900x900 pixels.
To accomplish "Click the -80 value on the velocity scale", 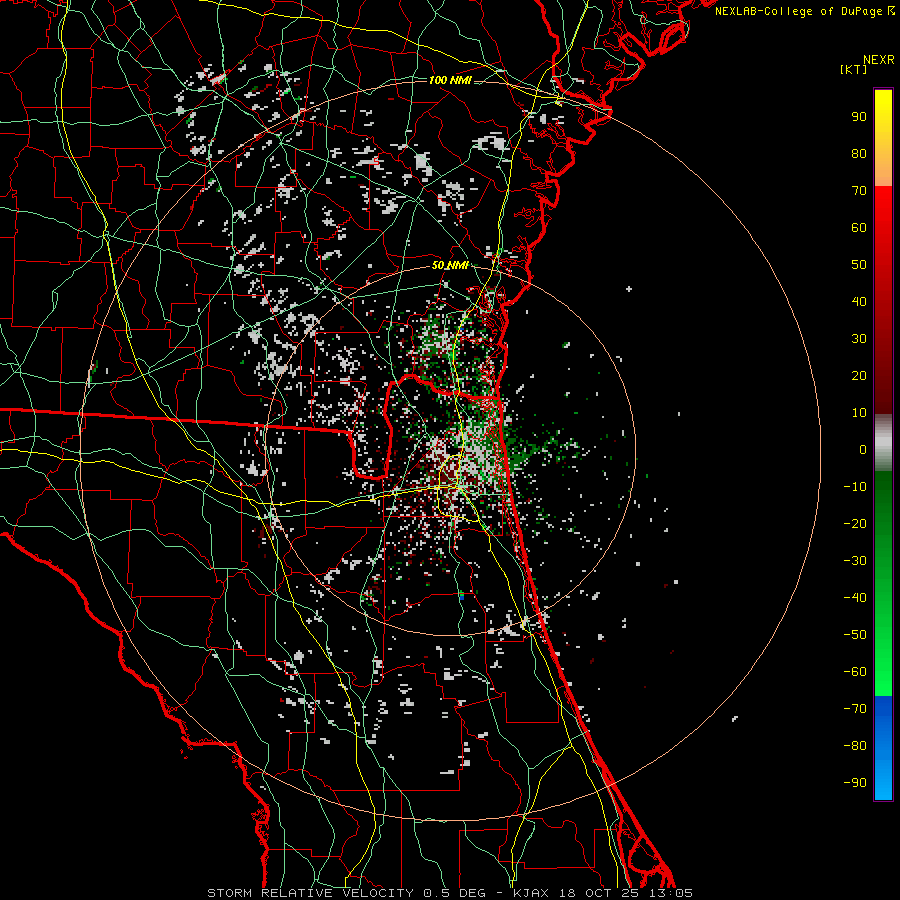I will pyautogui.click(x=855, y=746).
